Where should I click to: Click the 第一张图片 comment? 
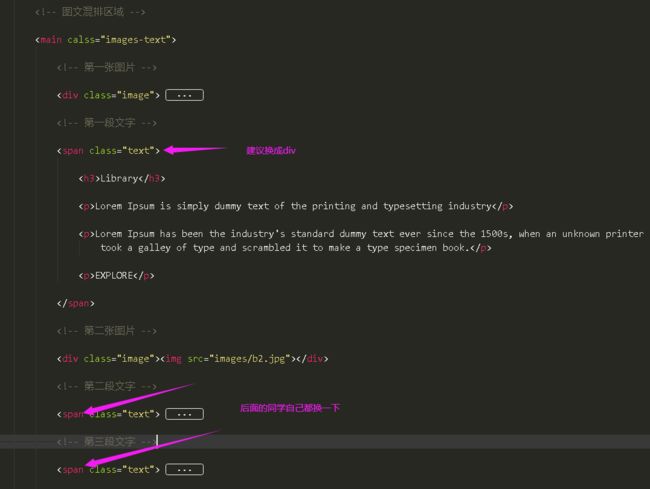click(x=107, y=67)
